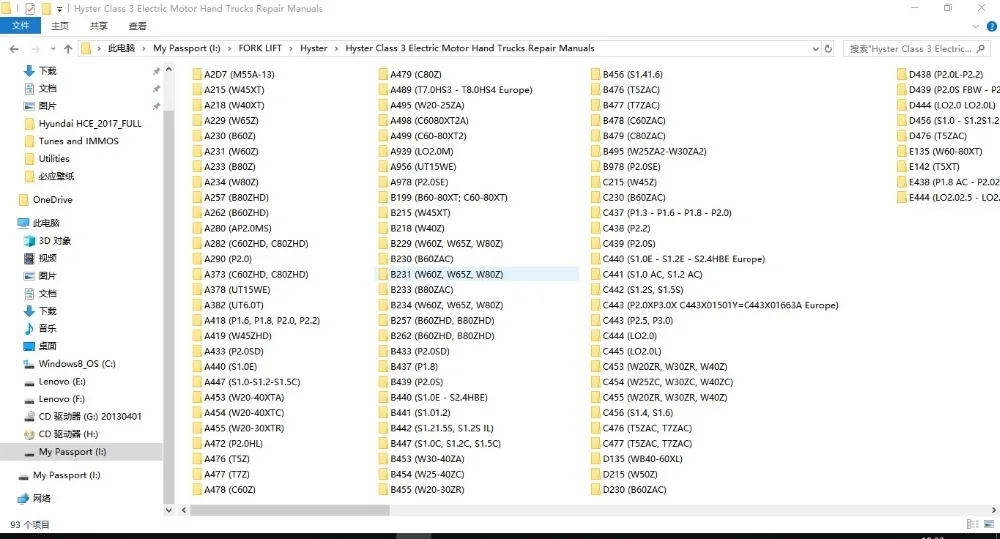
Task: Open 查看 ribbon tab
Action: coord(138,26)
